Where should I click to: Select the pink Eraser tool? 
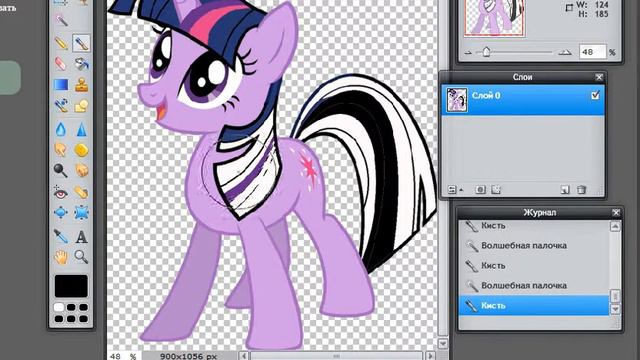61,64
